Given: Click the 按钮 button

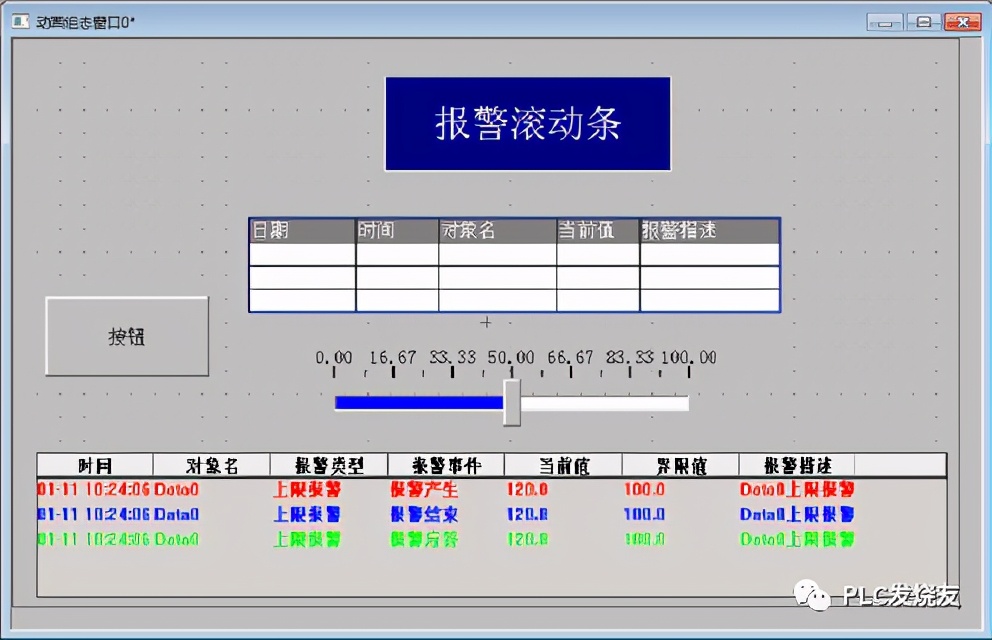Looking at the screenshot, I should 127,336.
